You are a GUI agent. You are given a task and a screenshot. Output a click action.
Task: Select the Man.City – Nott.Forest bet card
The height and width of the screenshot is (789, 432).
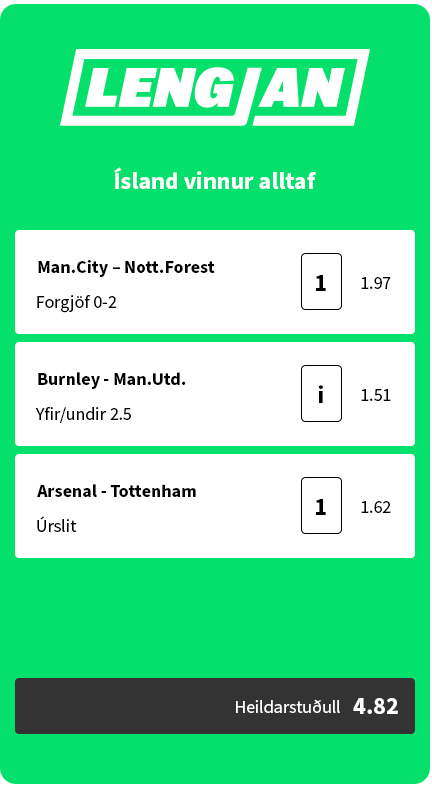coord(215,282)
